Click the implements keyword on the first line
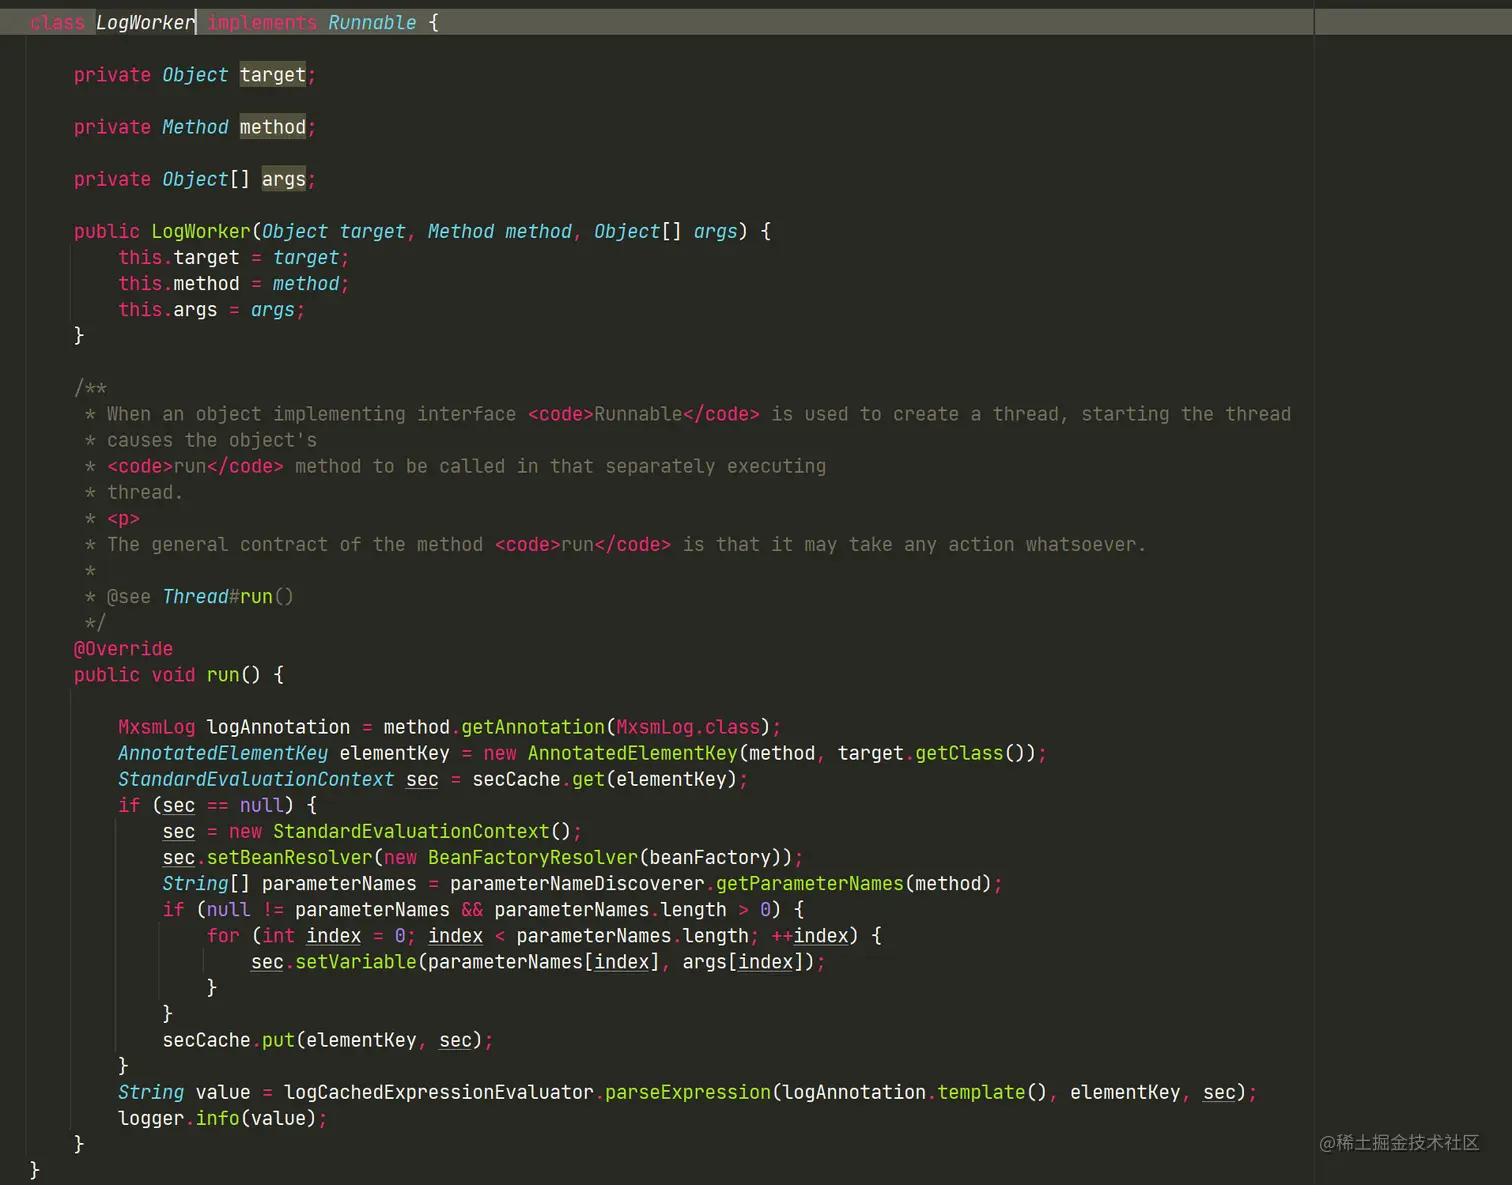1512x1185 pixels. click(x=262, y=22)
